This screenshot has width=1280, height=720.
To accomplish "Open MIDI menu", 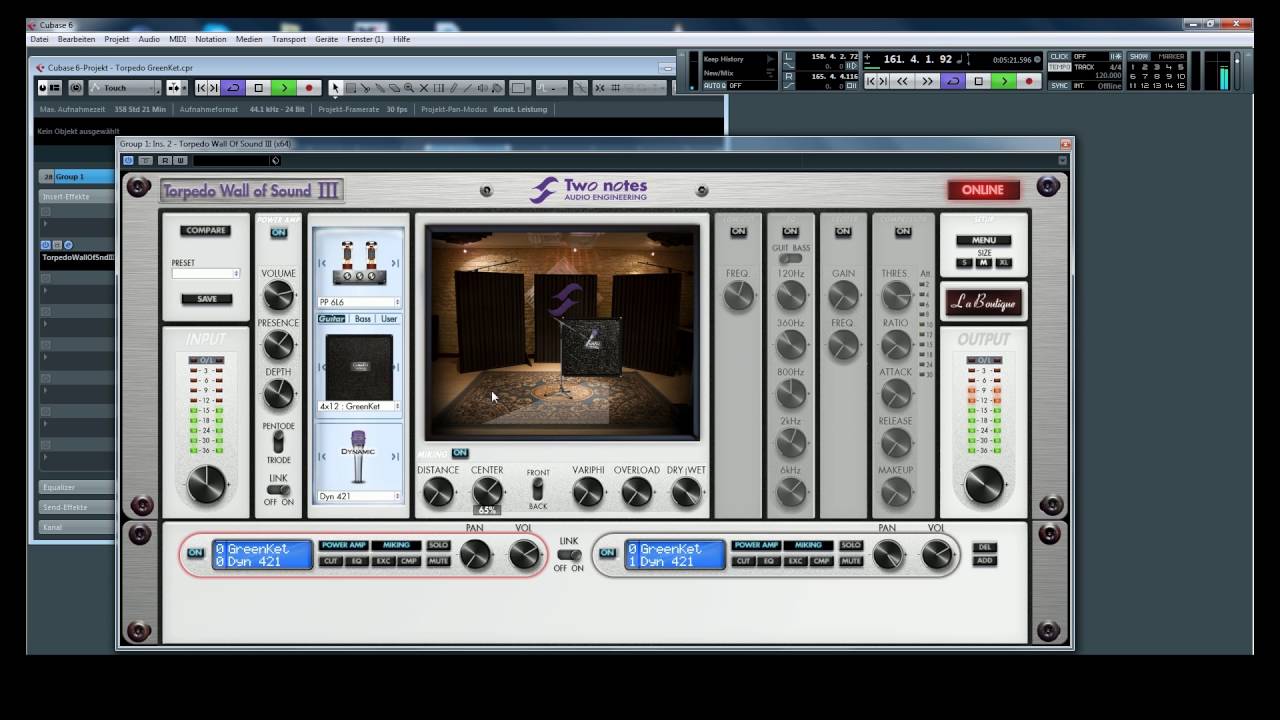I will pos(177,39).
